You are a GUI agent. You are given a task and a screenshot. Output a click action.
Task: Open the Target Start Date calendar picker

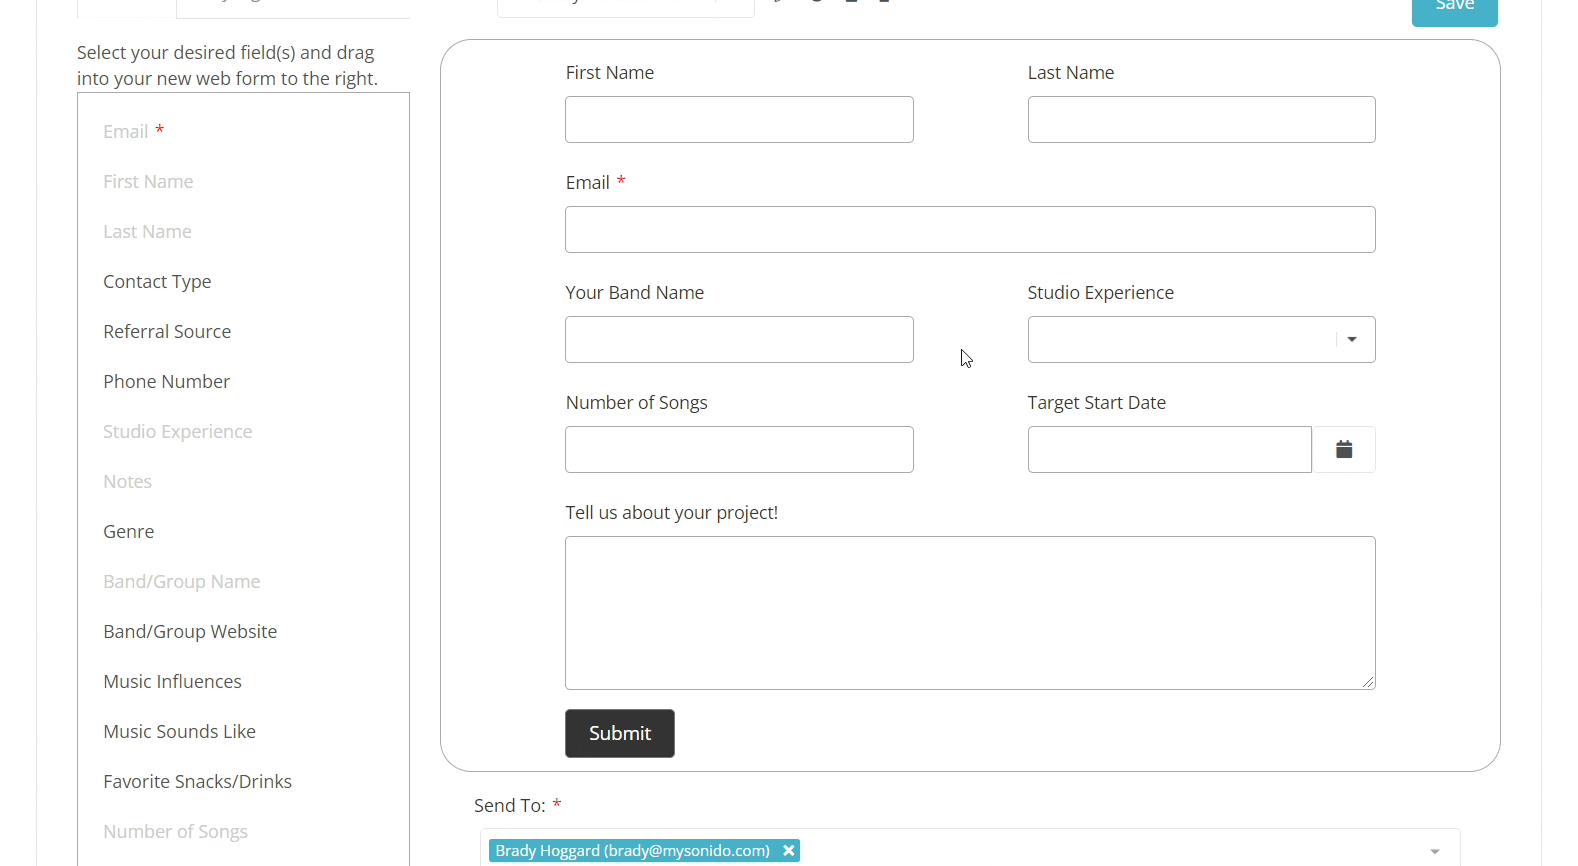[1344, 450]
